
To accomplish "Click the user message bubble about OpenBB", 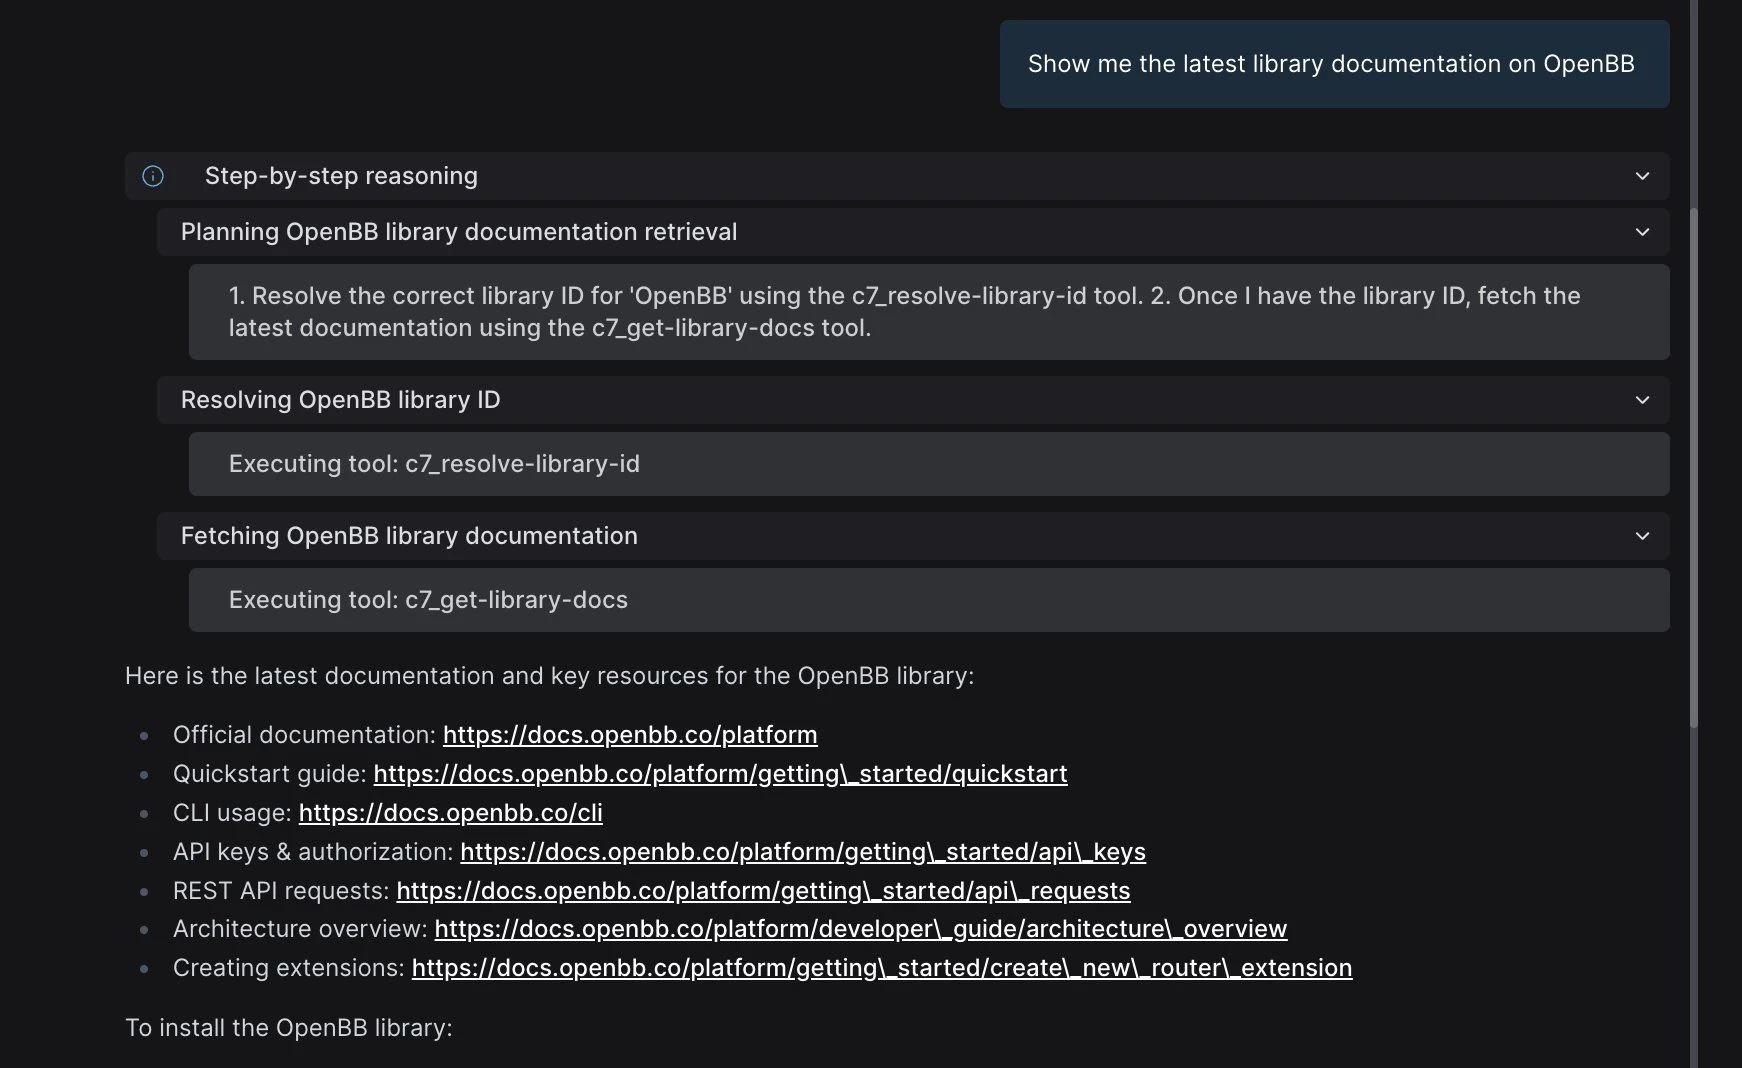I will (x=1333, y=64).
